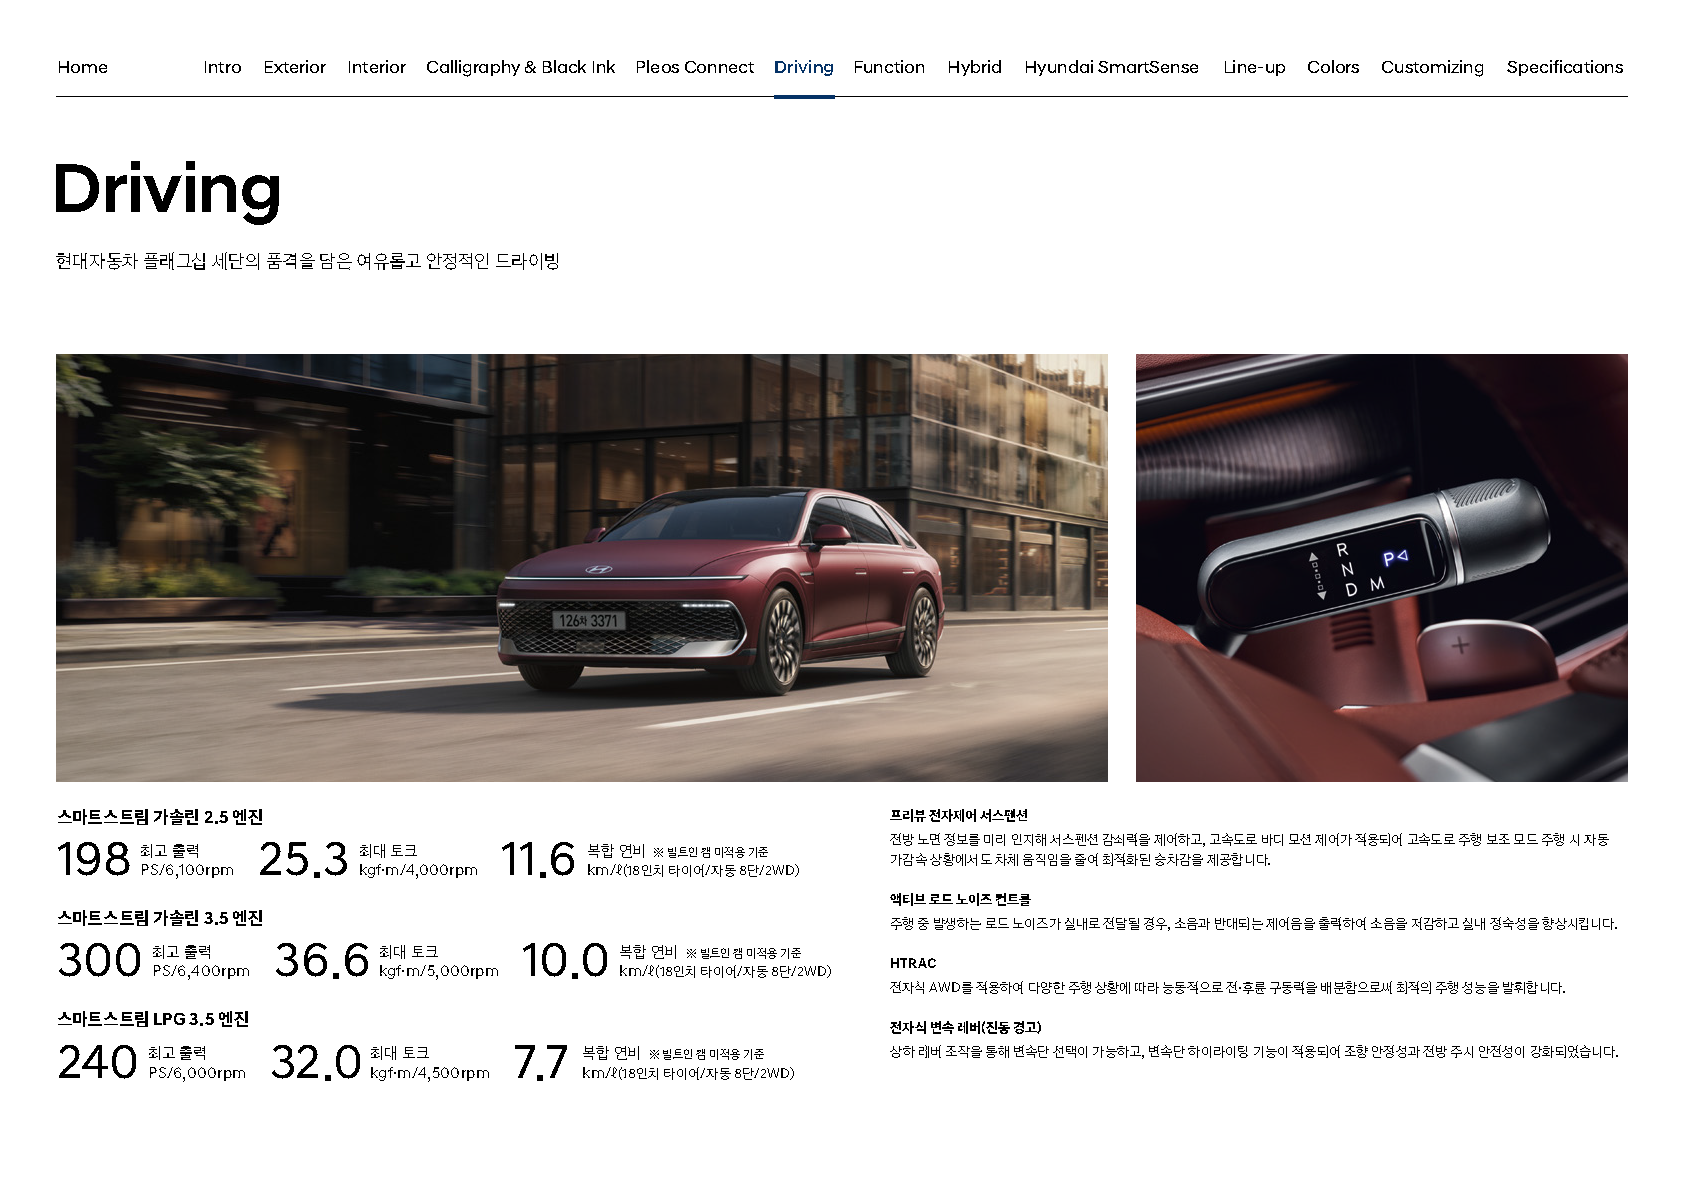Go to the Customizing tab

(1432, 67)
